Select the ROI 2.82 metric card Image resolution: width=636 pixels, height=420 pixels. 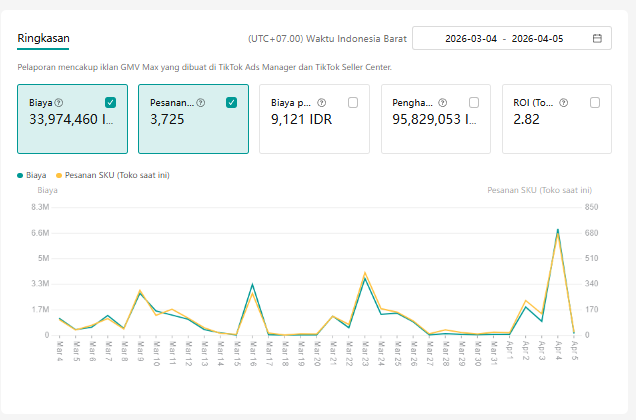point(557,119)
